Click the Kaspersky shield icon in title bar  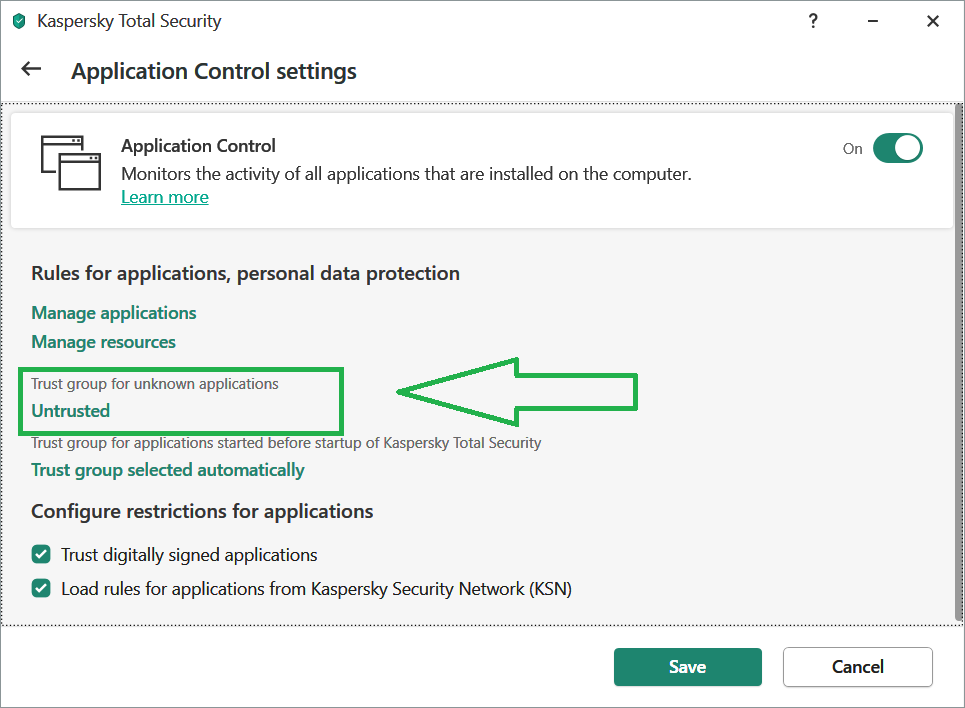[x=19, y=21]
